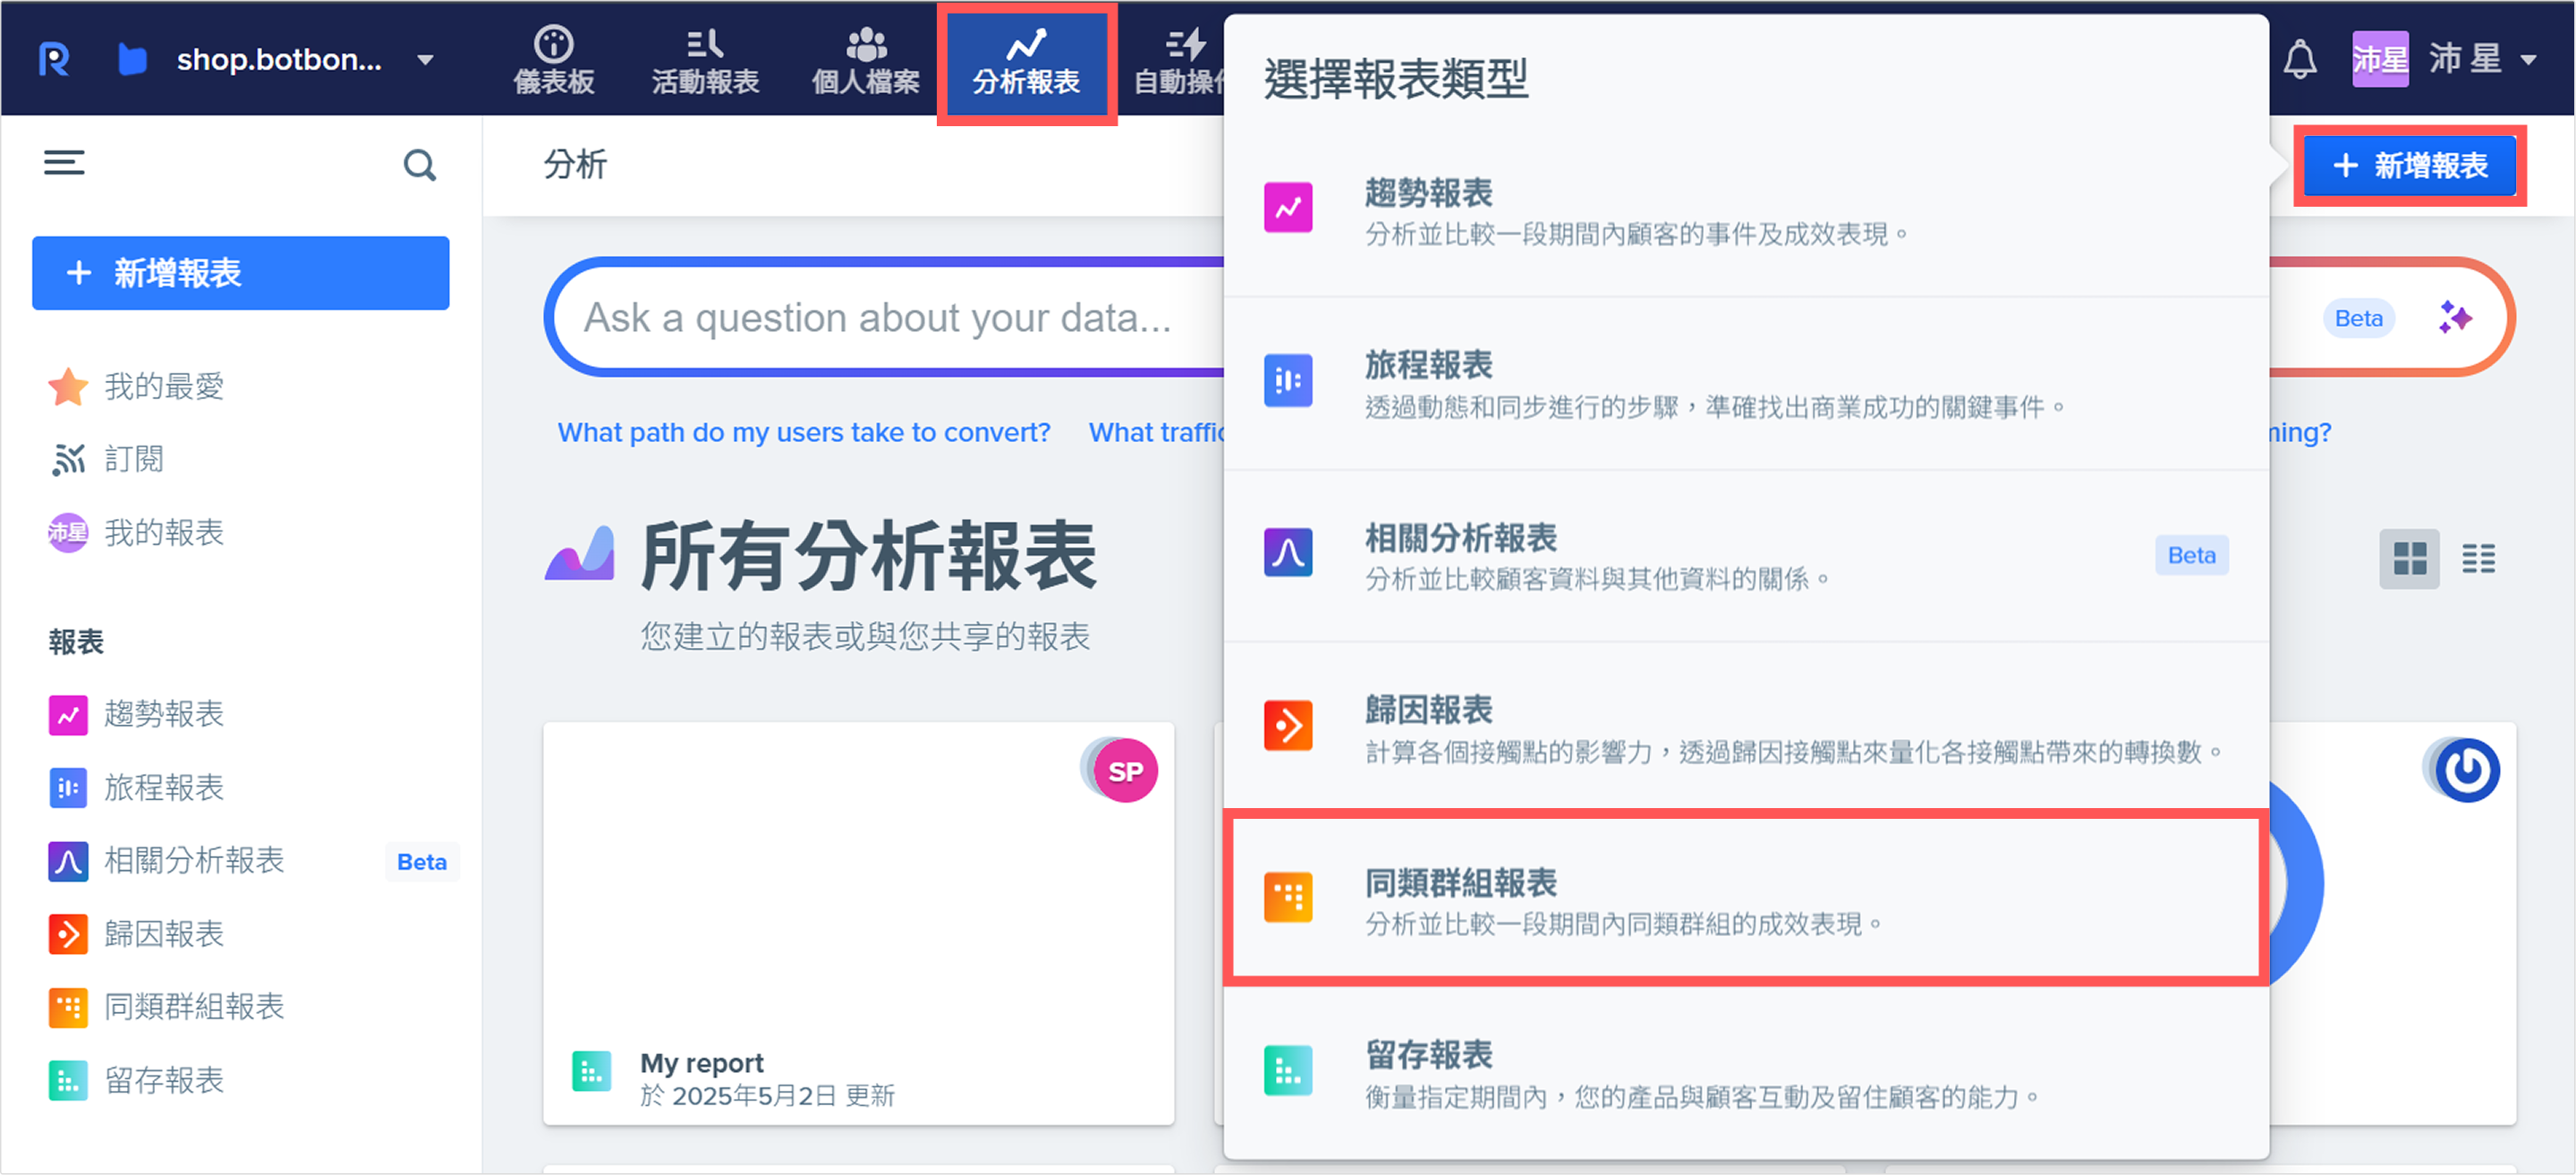Click the blue journey icon in the sidebar
This screenshot has height=1175, width=2576.
(68, 788)
